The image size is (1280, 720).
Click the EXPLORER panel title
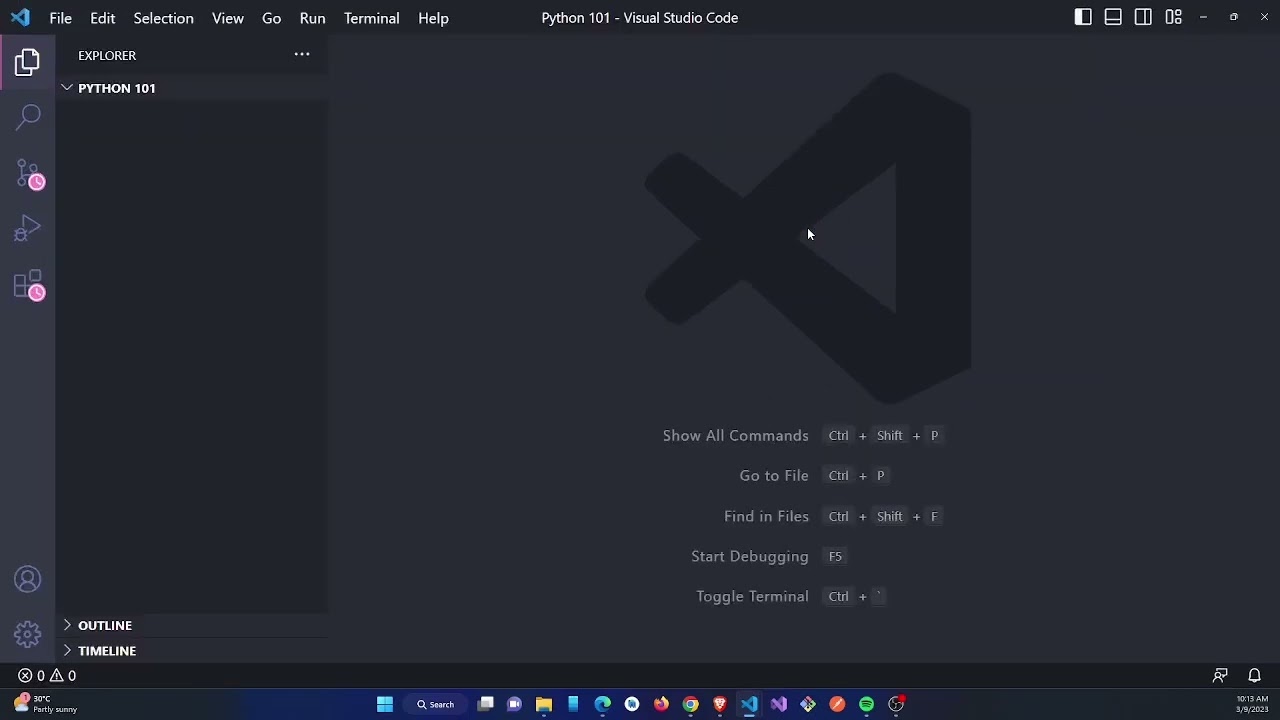pos(107,55)
